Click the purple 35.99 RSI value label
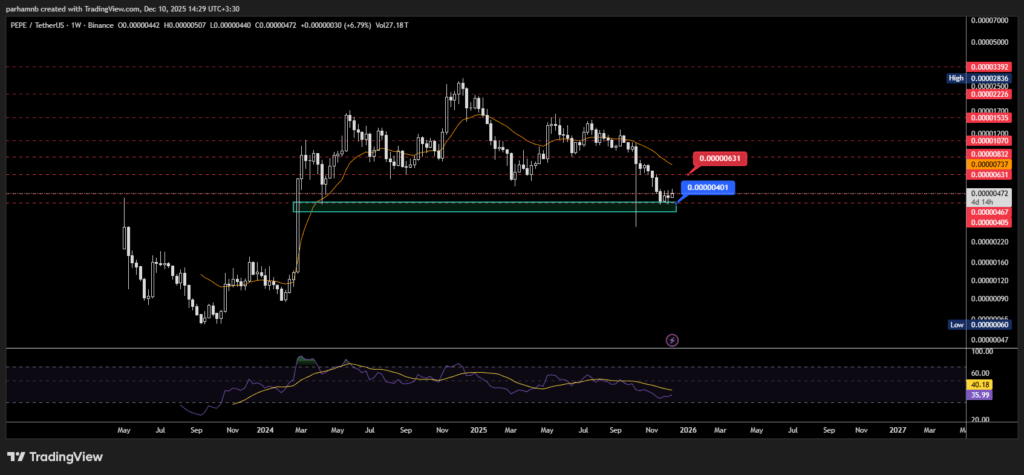The height and width of the screenshot is (475, 1024). [977, 394]
